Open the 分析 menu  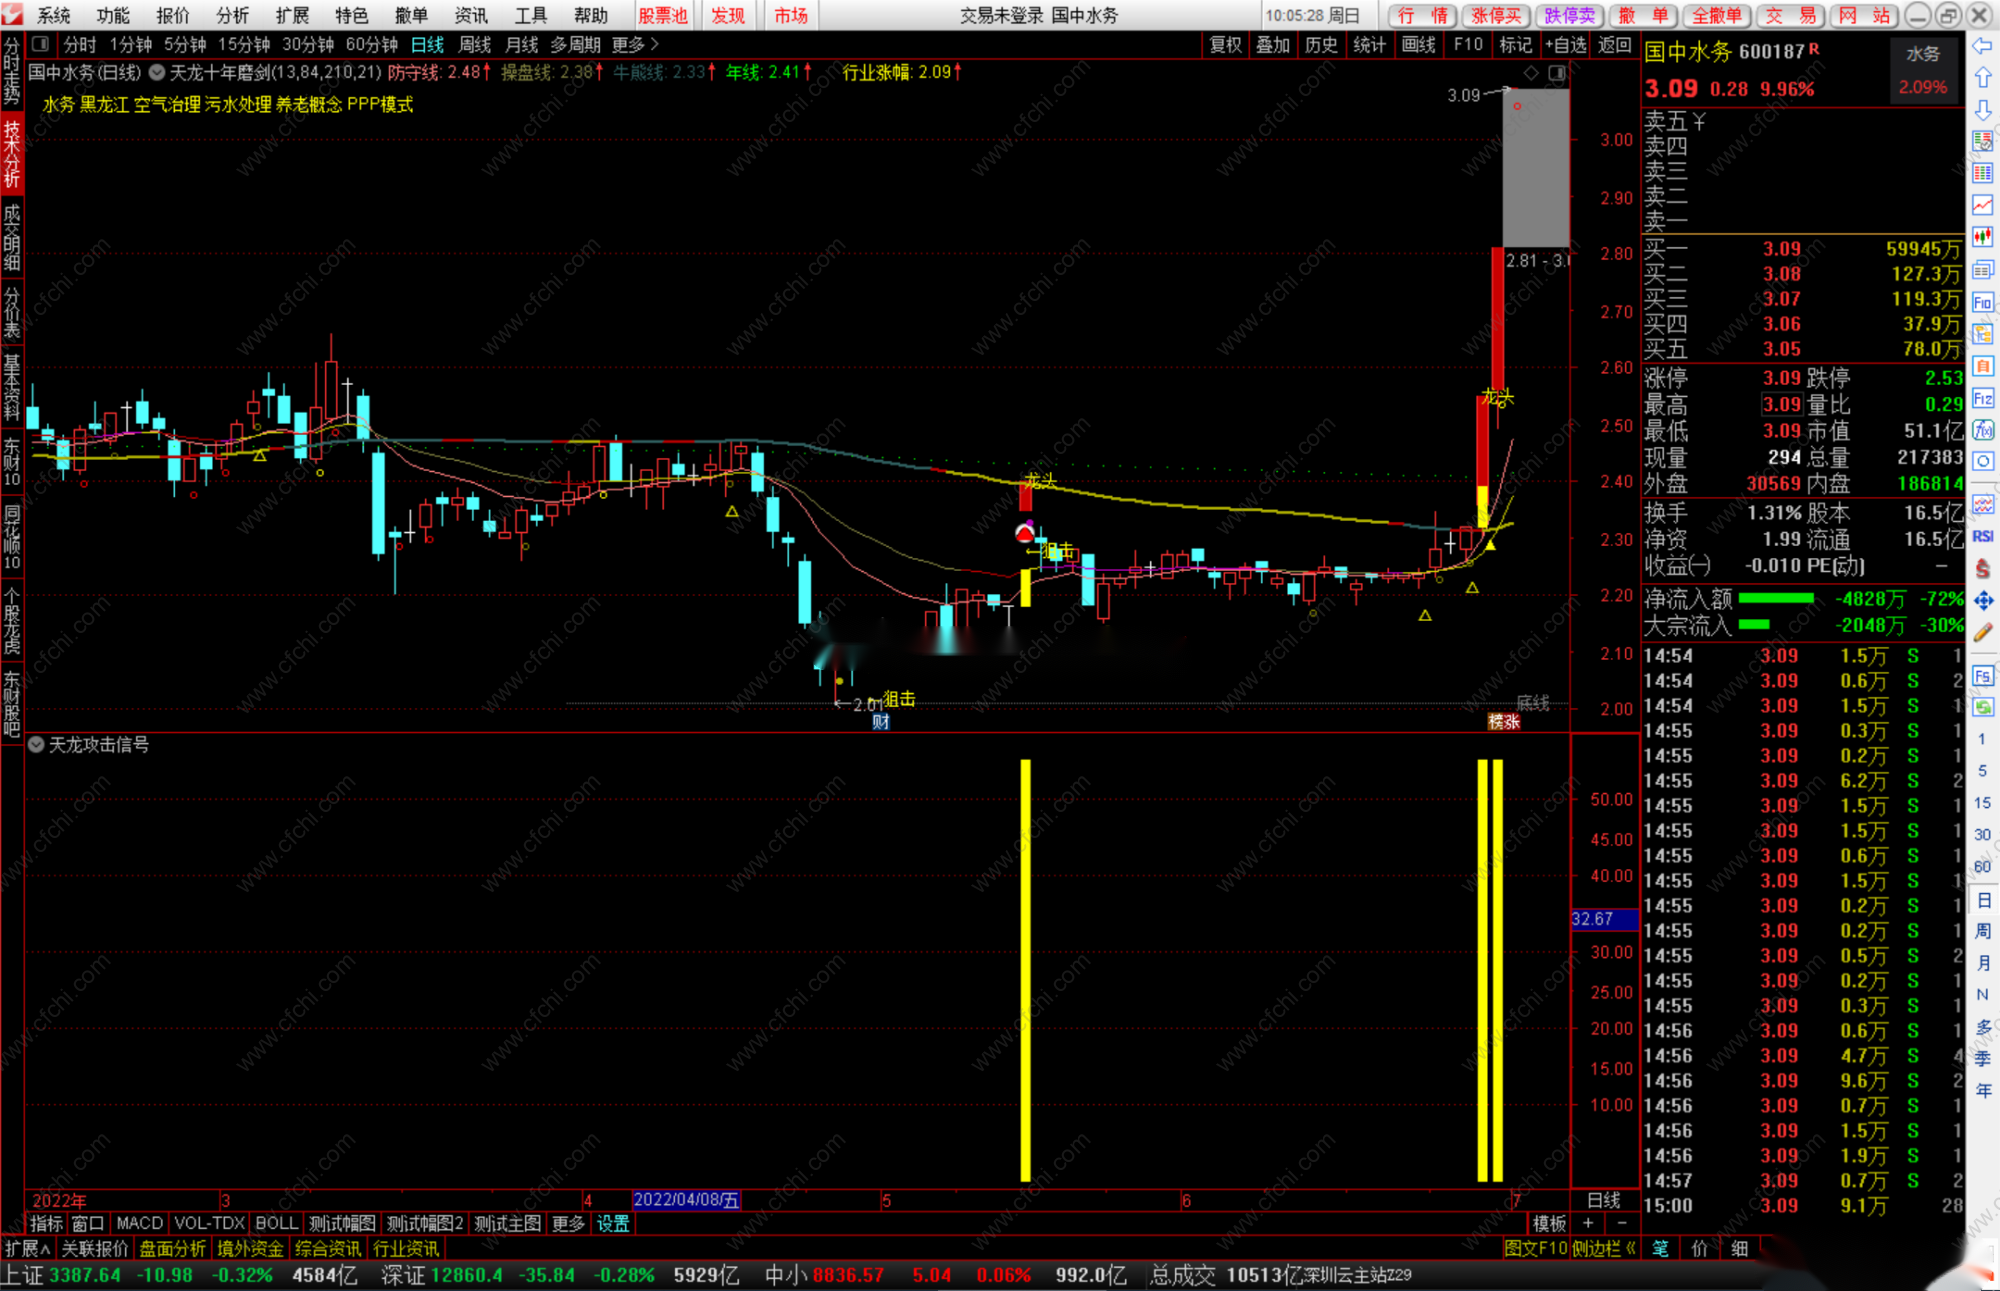[x=232, y=15]
